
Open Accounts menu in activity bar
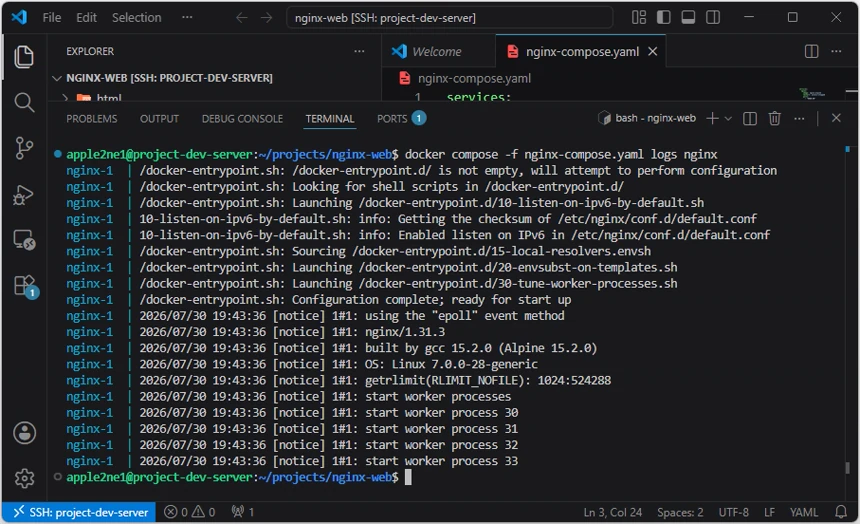[24, 433]
